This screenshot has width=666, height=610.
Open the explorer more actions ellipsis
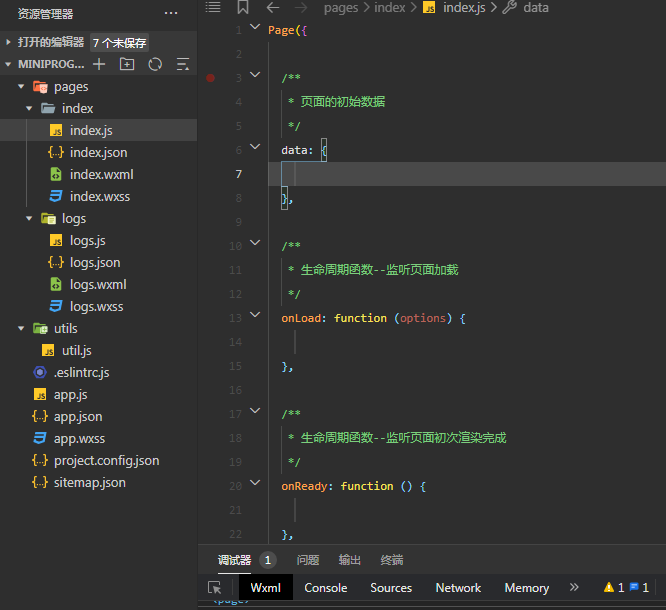pos(171,13)
